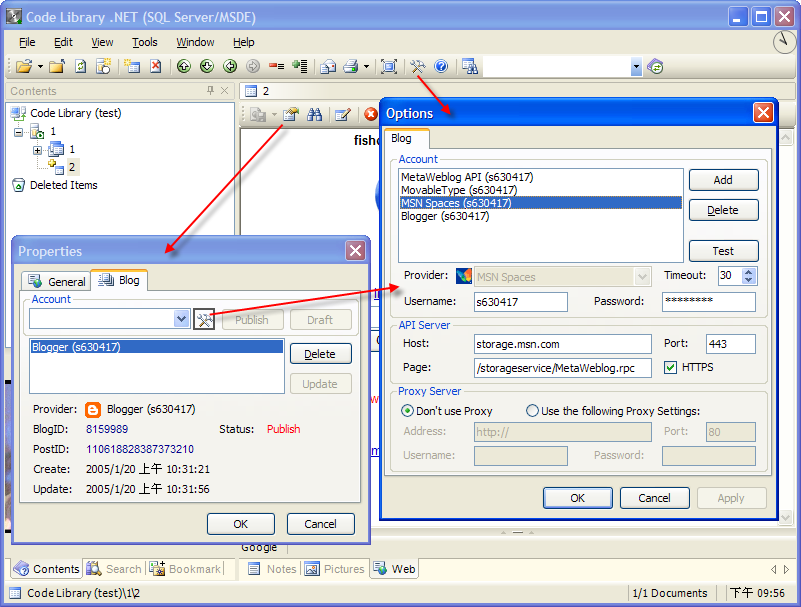Screen dimensions: 801x607
Task: Click the main toolbar search combo box field
Action: point(557,66)
